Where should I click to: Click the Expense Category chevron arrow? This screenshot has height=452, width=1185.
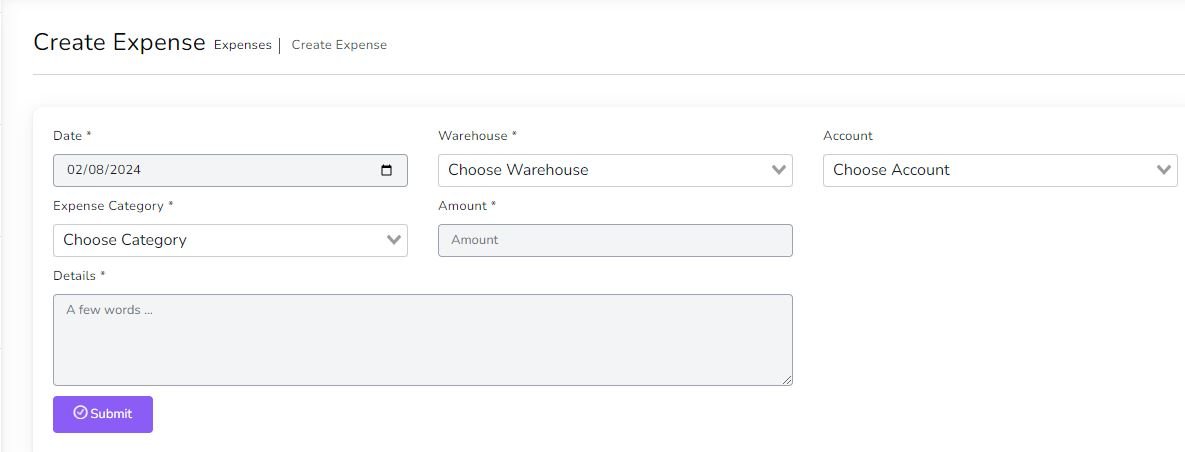(394, 240)
